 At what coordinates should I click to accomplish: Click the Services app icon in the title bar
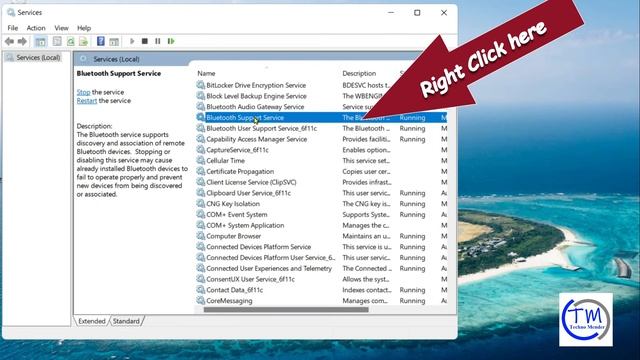pyautogui.click(x=11, y=13)
